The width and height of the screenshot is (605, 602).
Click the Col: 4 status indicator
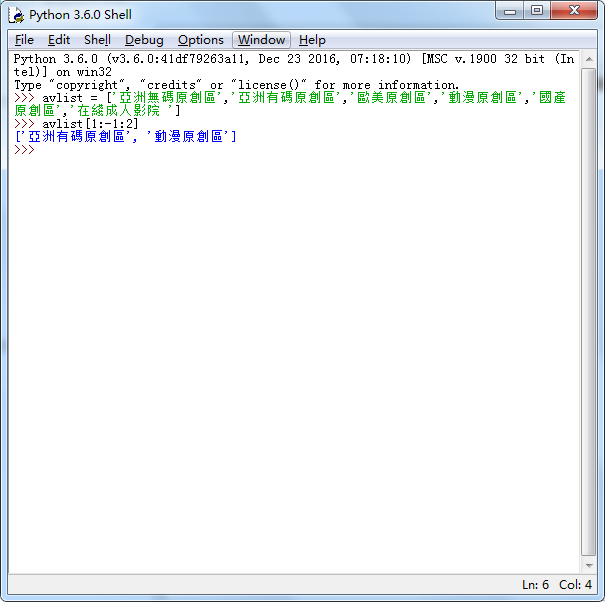tap(575, 585)
